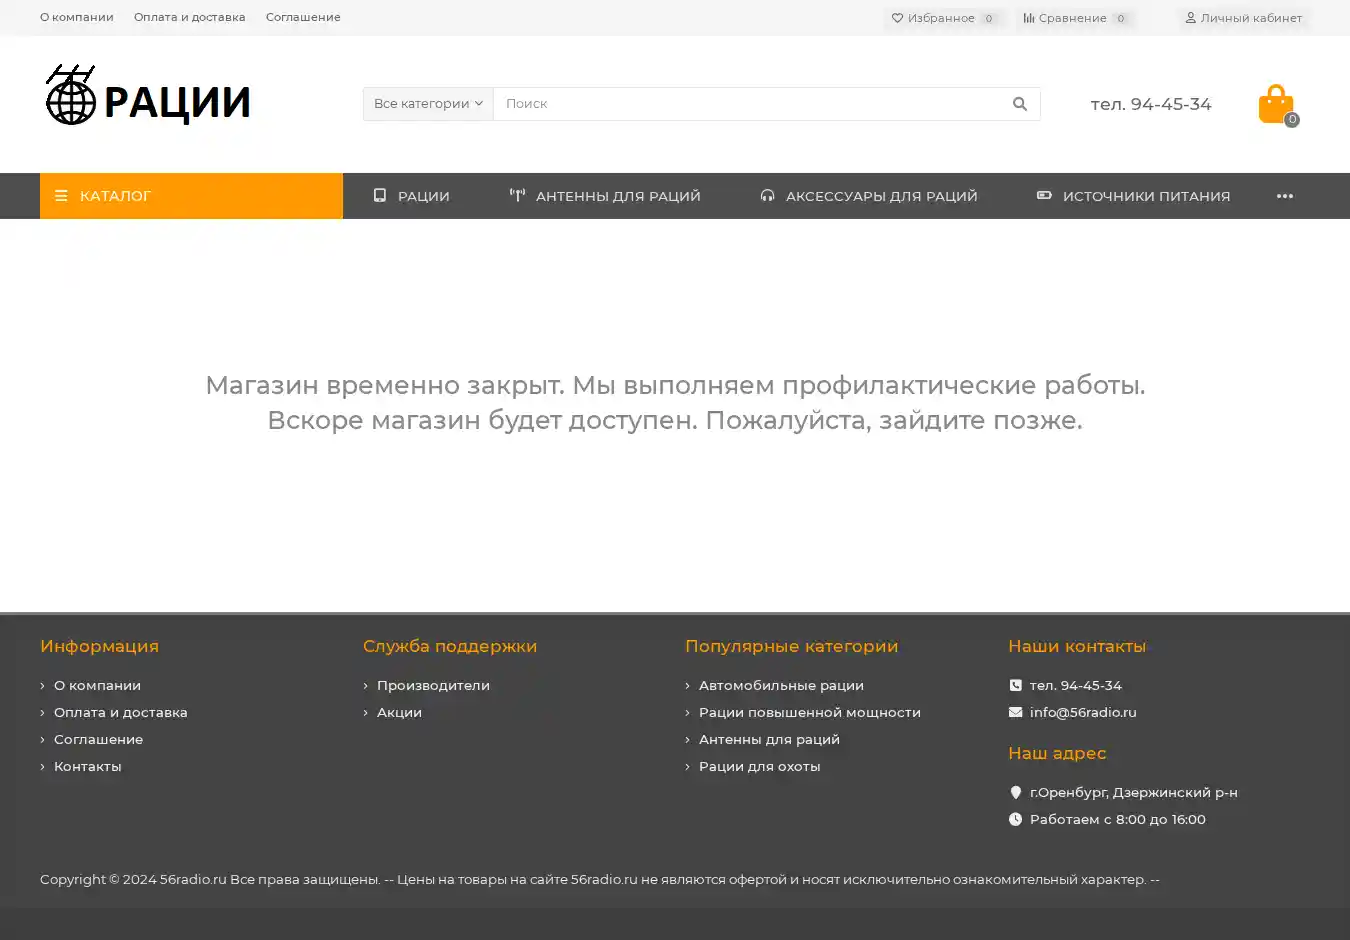The width and height of the screenshot is (1350, 940).
Task: Select Аксессуары для раций menu item
Action: tap(868, 196)
